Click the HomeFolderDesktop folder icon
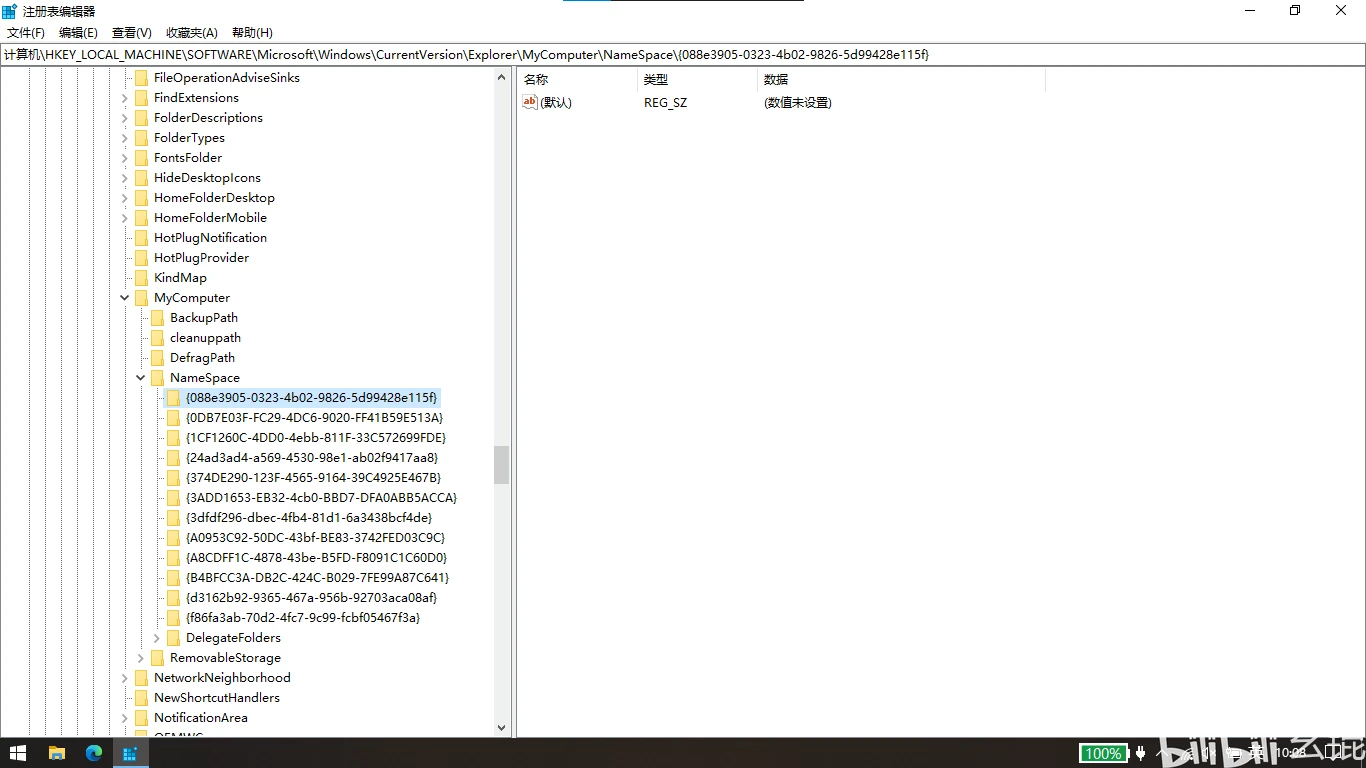The height and width of the screenshot is (768, 1366). [141, 198]
